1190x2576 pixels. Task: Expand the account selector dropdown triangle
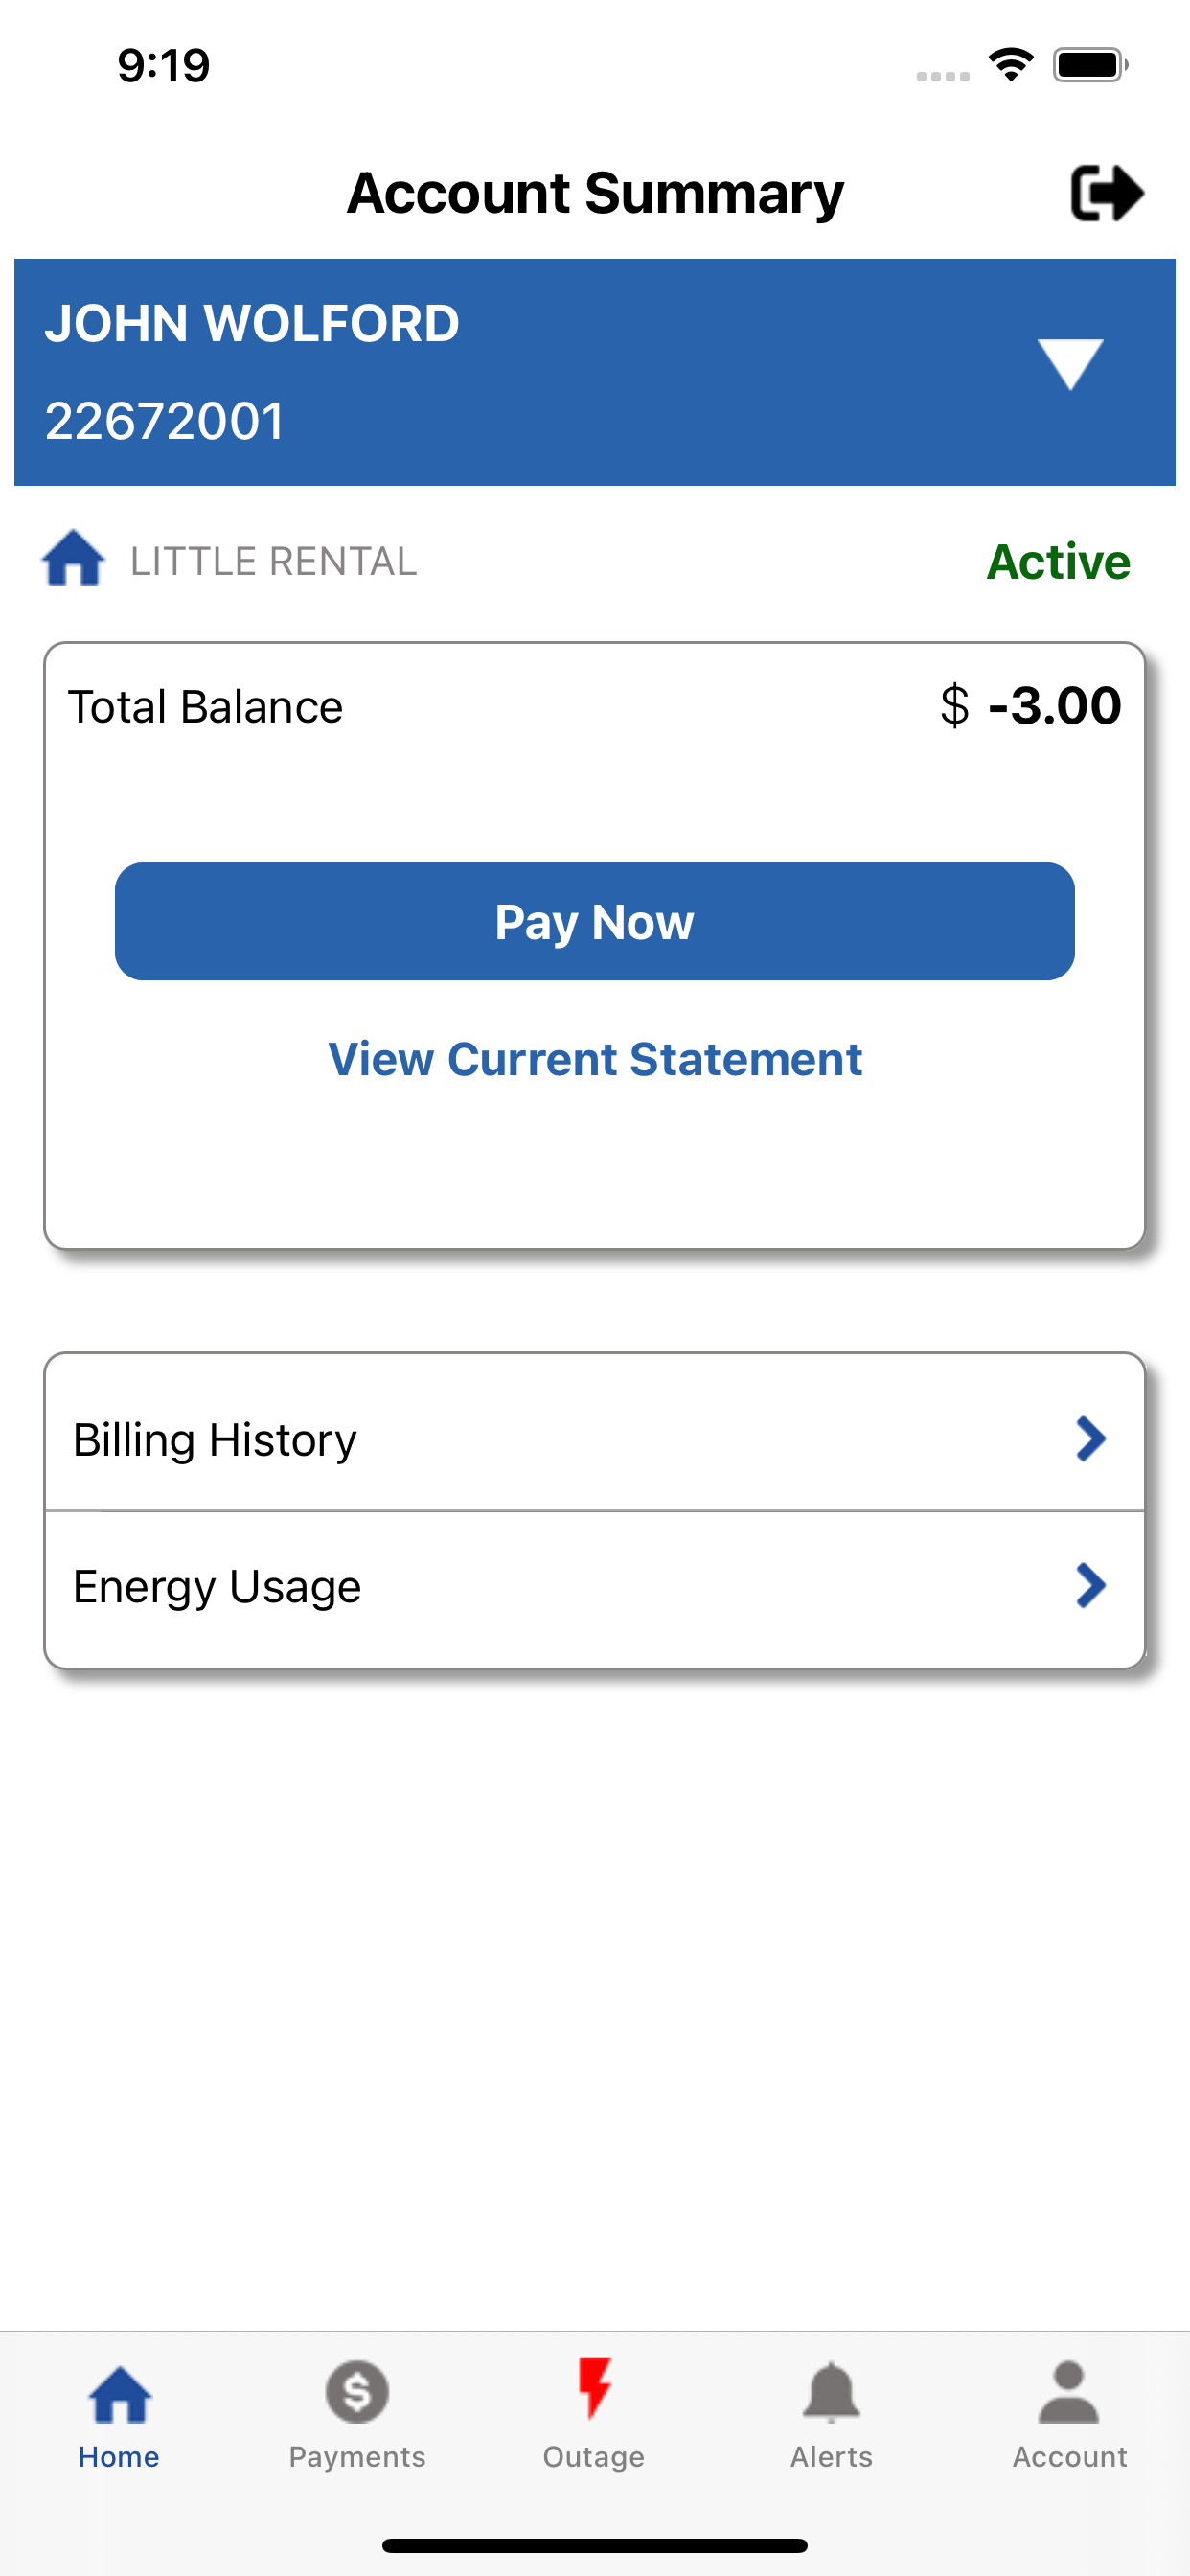pos(1070,364)
